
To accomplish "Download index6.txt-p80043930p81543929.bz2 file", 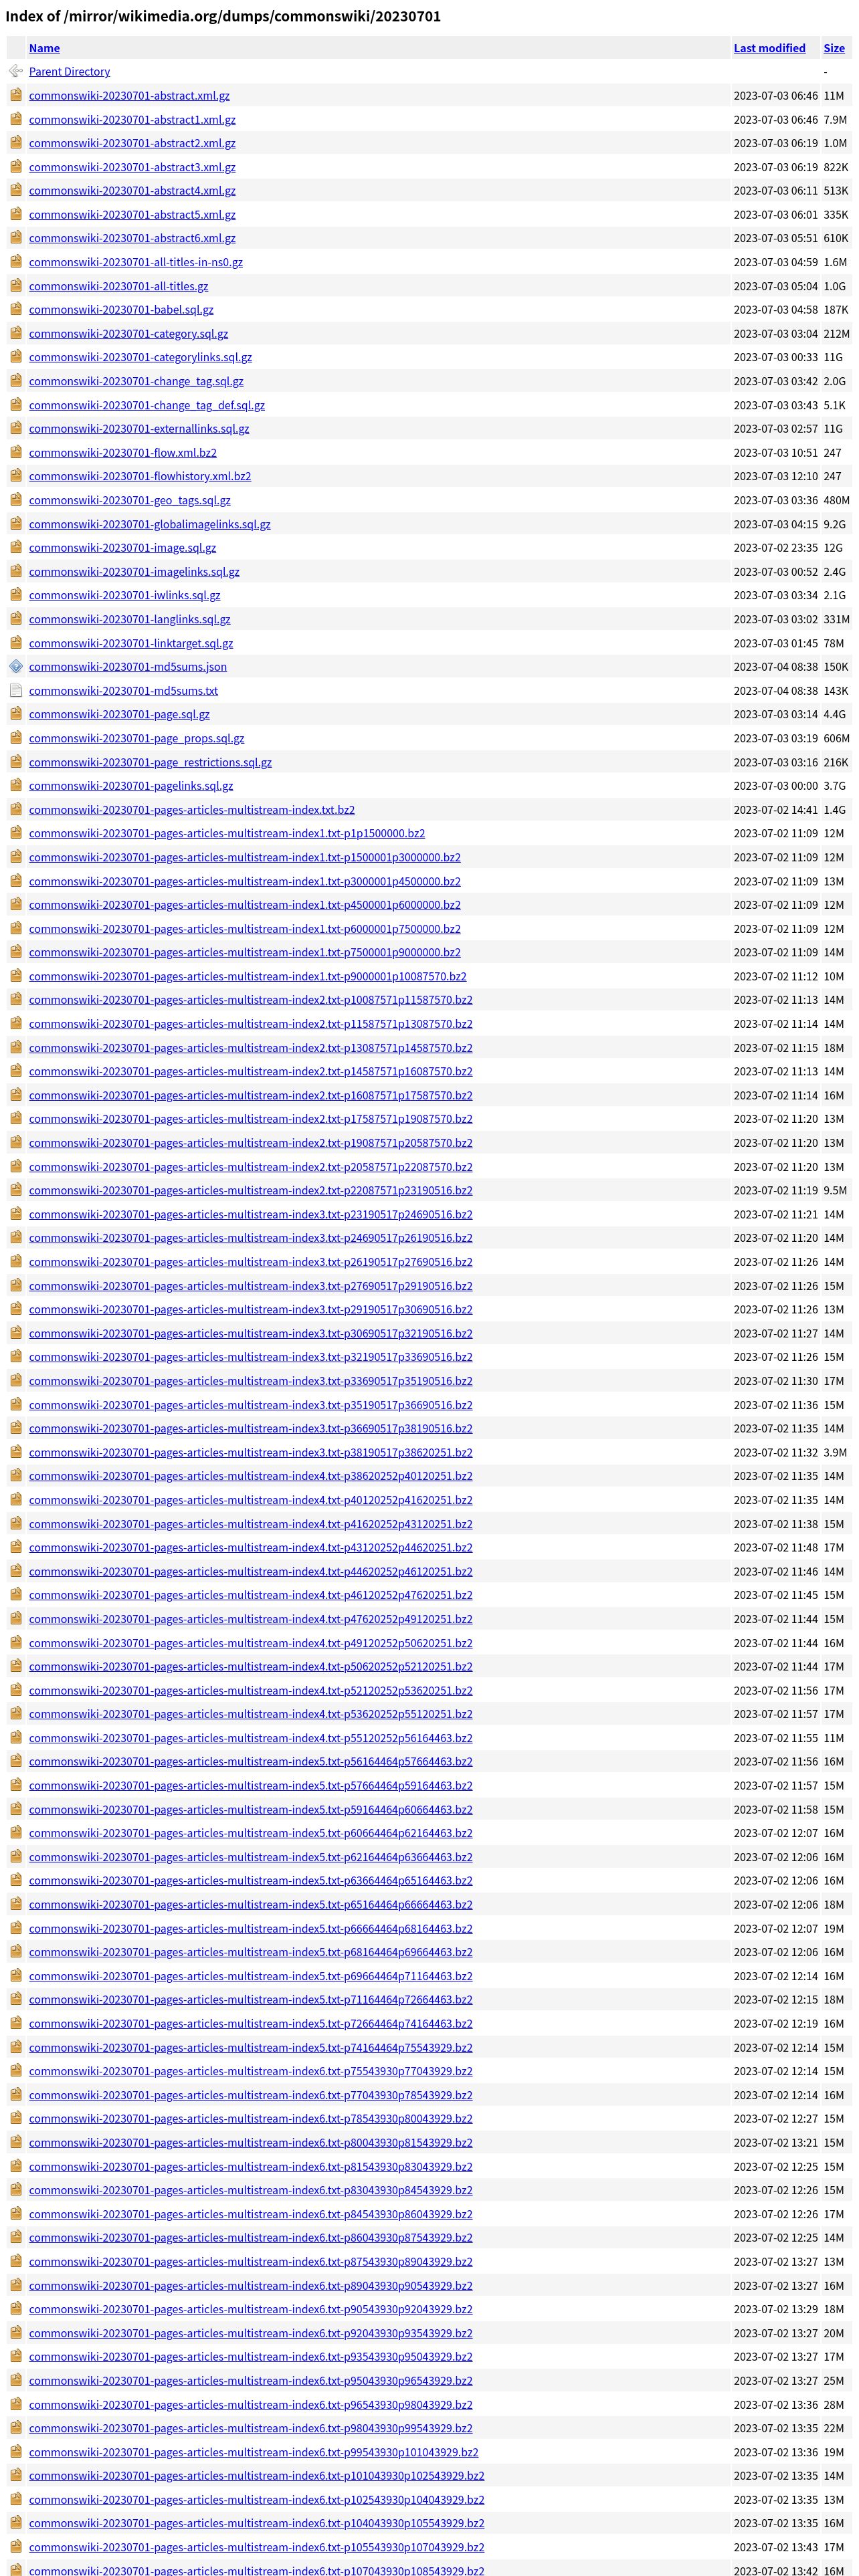I will pos(250,2142).
